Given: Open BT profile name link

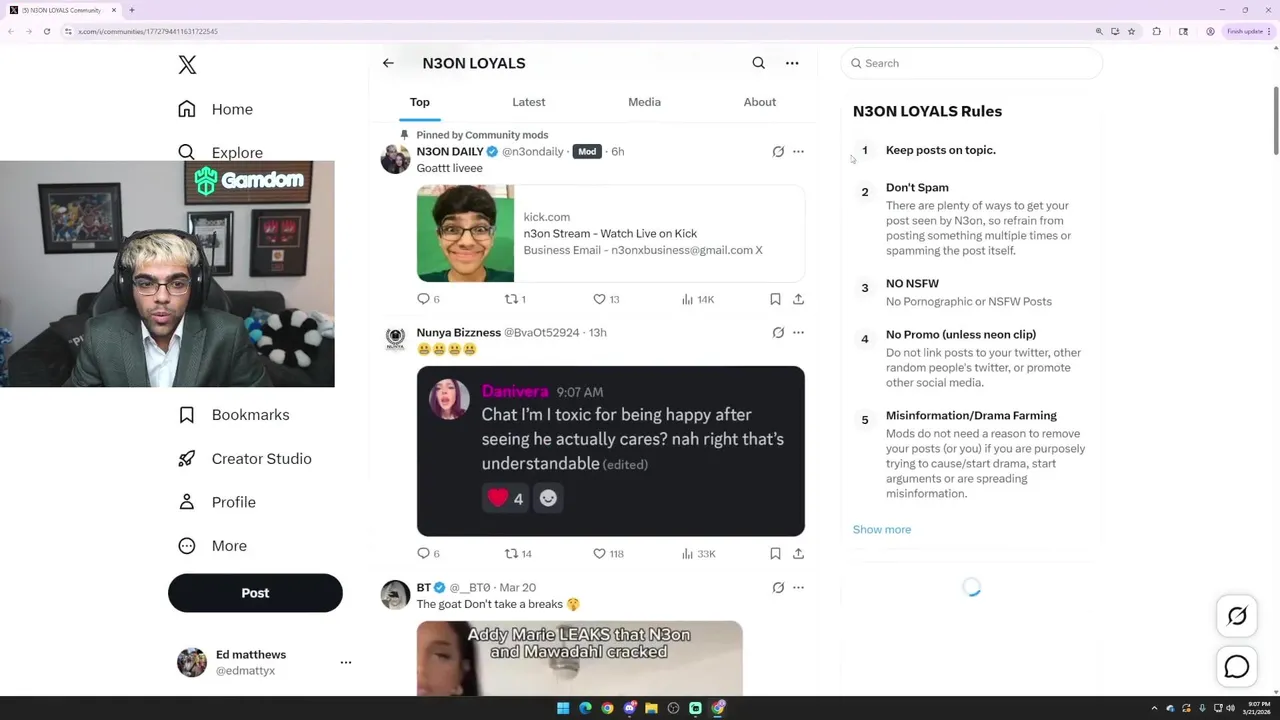Looking at the screenshot, I should [424, 588].
